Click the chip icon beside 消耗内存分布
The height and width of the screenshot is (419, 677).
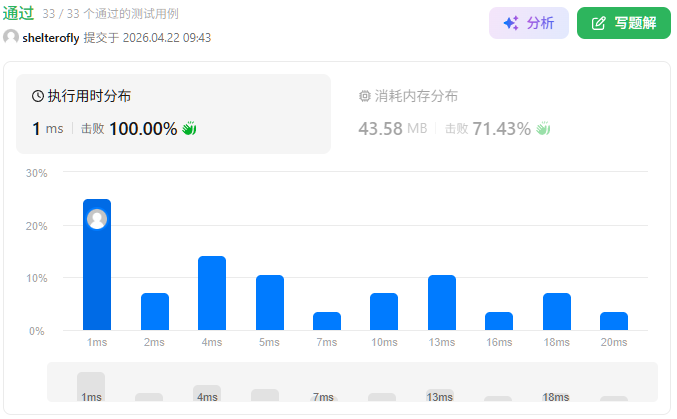tap(364, 97)
